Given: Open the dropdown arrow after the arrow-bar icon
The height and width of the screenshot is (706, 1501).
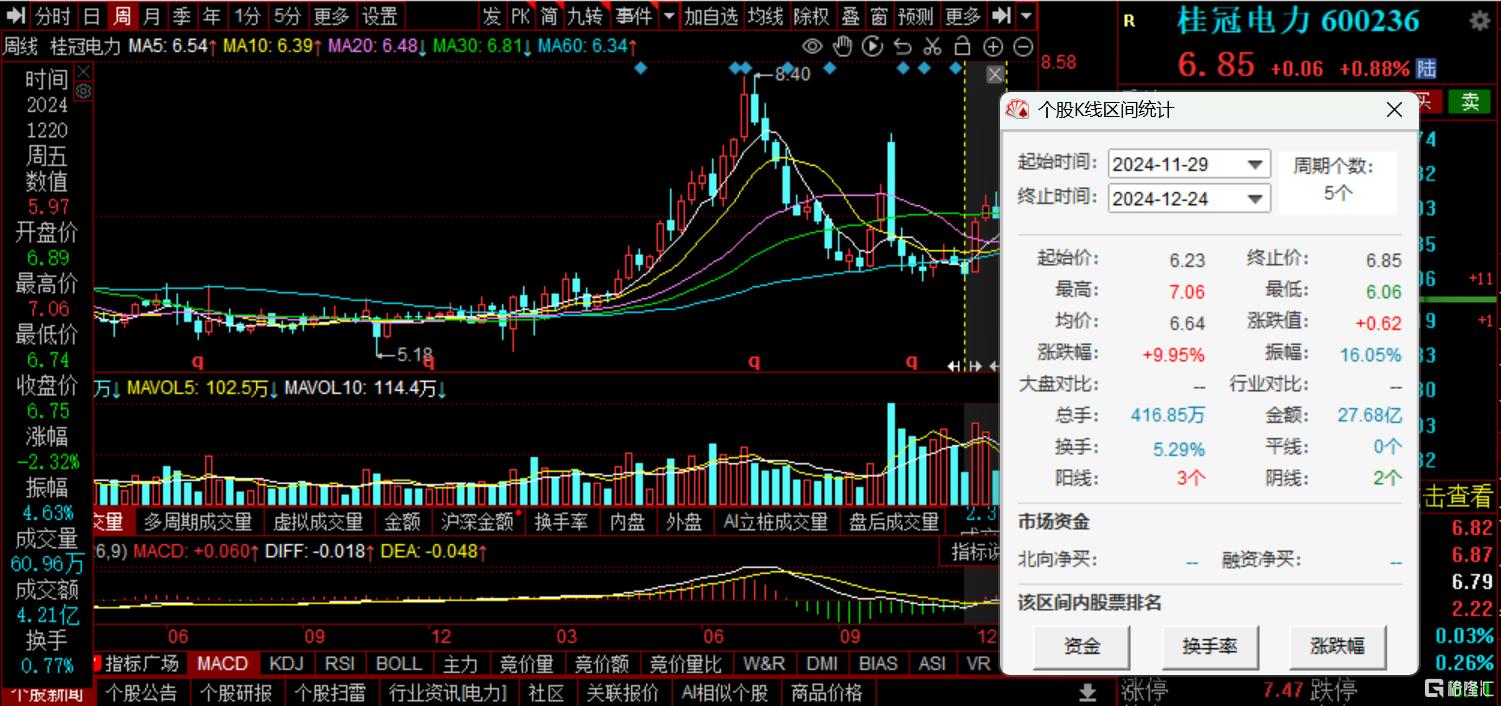Looking at the screenshot, I should pyautogui.click(x=1026, y=16).
